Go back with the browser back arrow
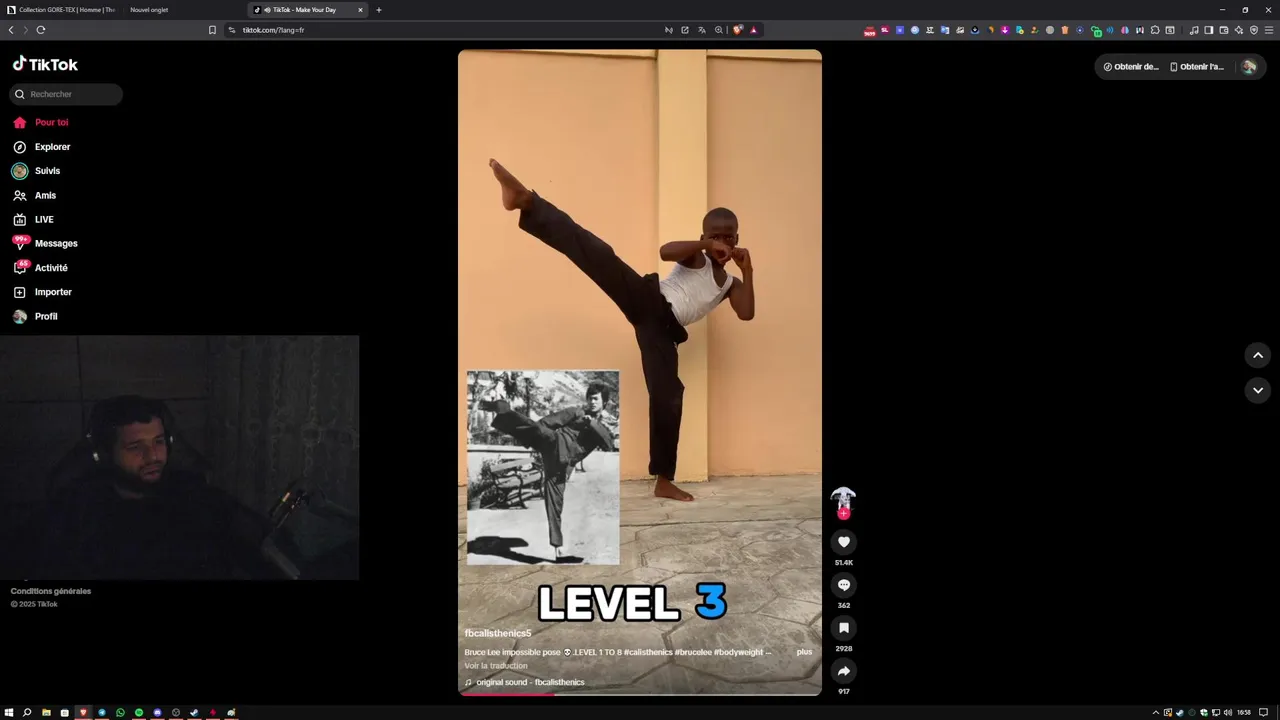 click(x=11, y=30)
